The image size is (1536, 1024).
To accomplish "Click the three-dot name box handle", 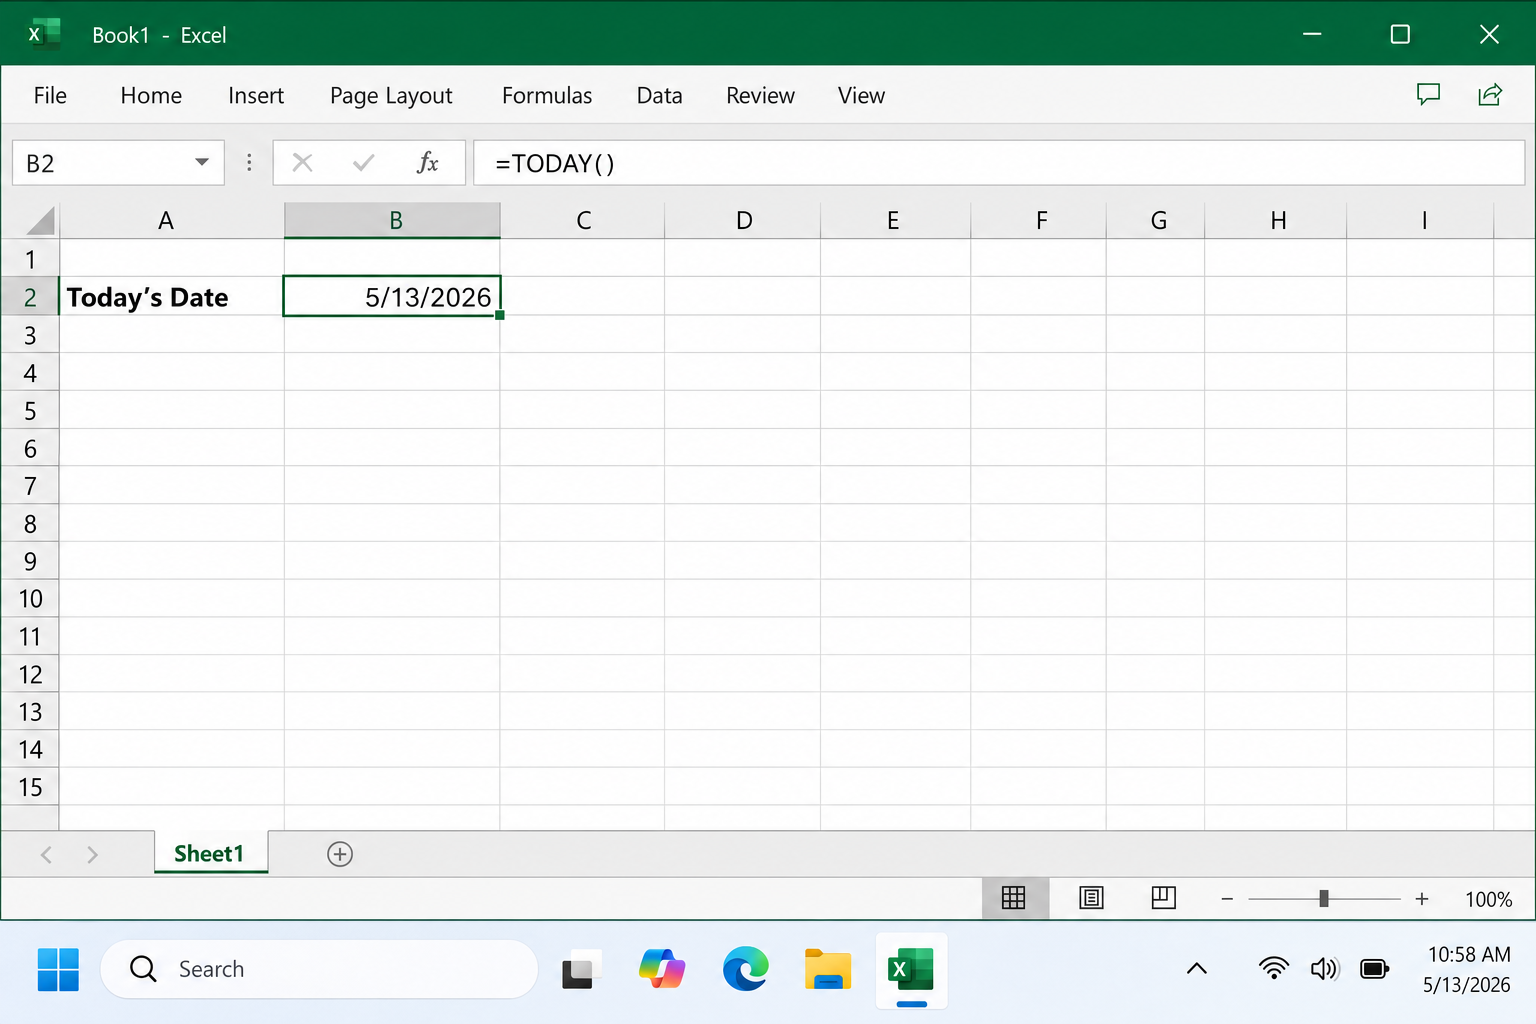I will (x=249, y=162).
